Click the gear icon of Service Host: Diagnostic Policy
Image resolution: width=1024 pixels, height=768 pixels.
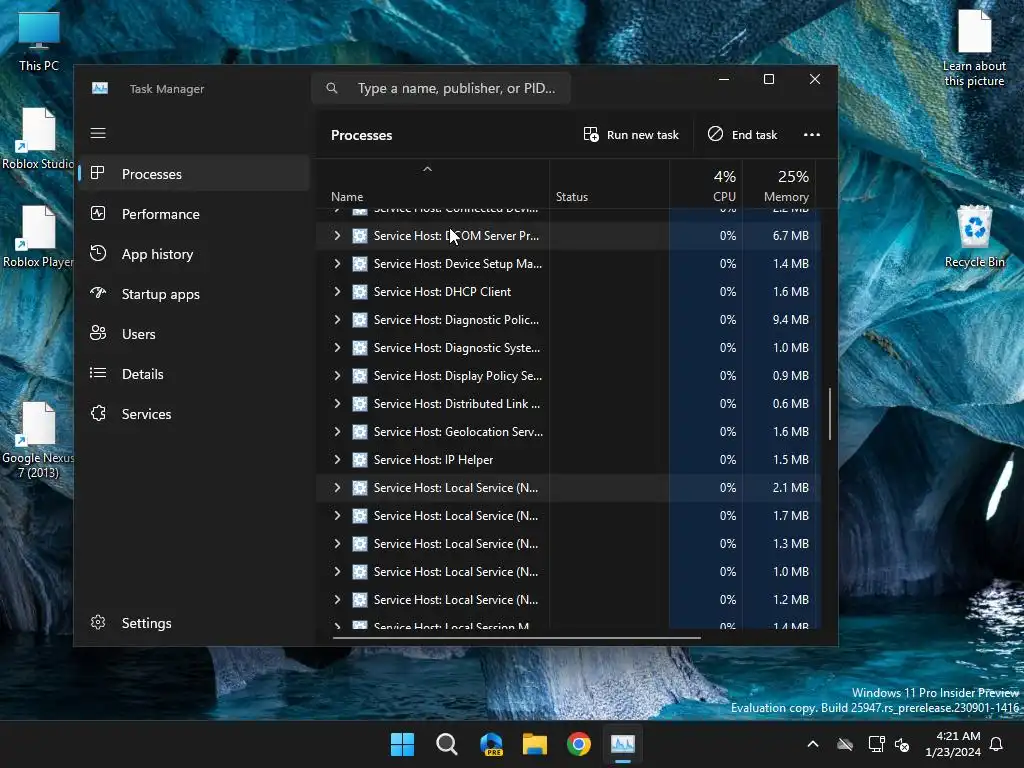360,320
